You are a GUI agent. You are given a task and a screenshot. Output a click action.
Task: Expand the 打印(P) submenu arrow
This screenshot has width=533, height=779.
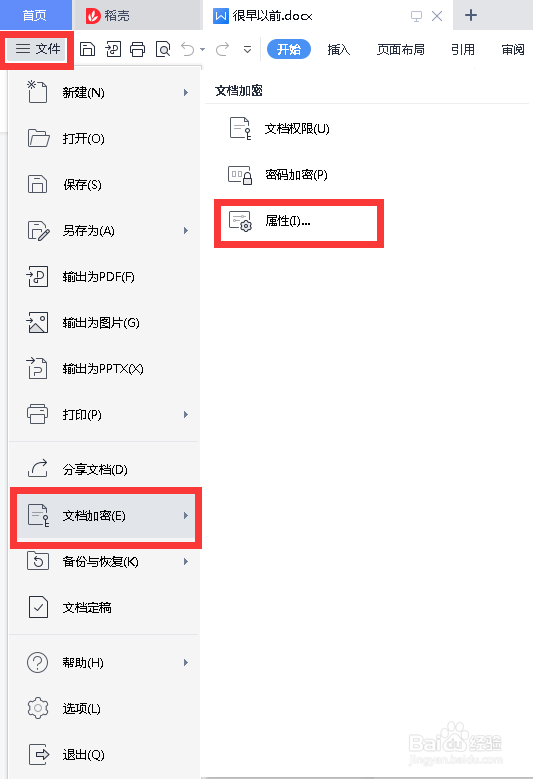(186, 414)
